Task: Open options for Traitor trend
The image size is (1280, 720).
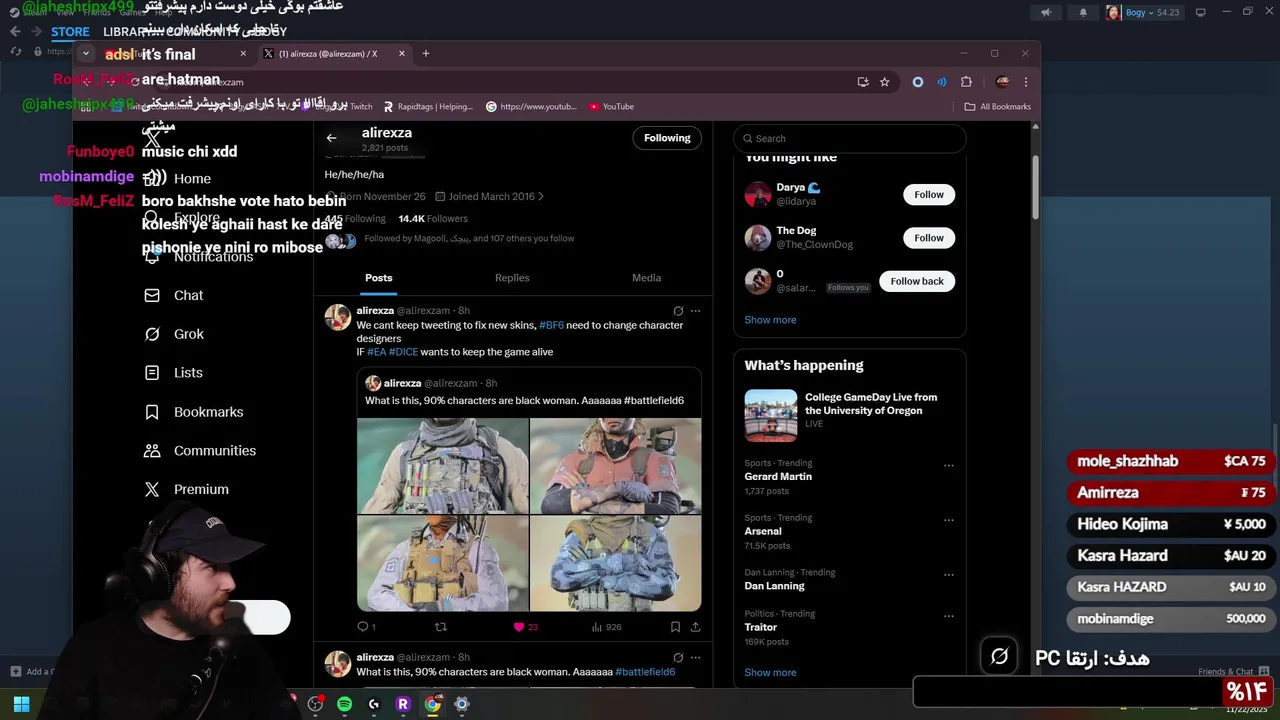Action: (949, 616)
